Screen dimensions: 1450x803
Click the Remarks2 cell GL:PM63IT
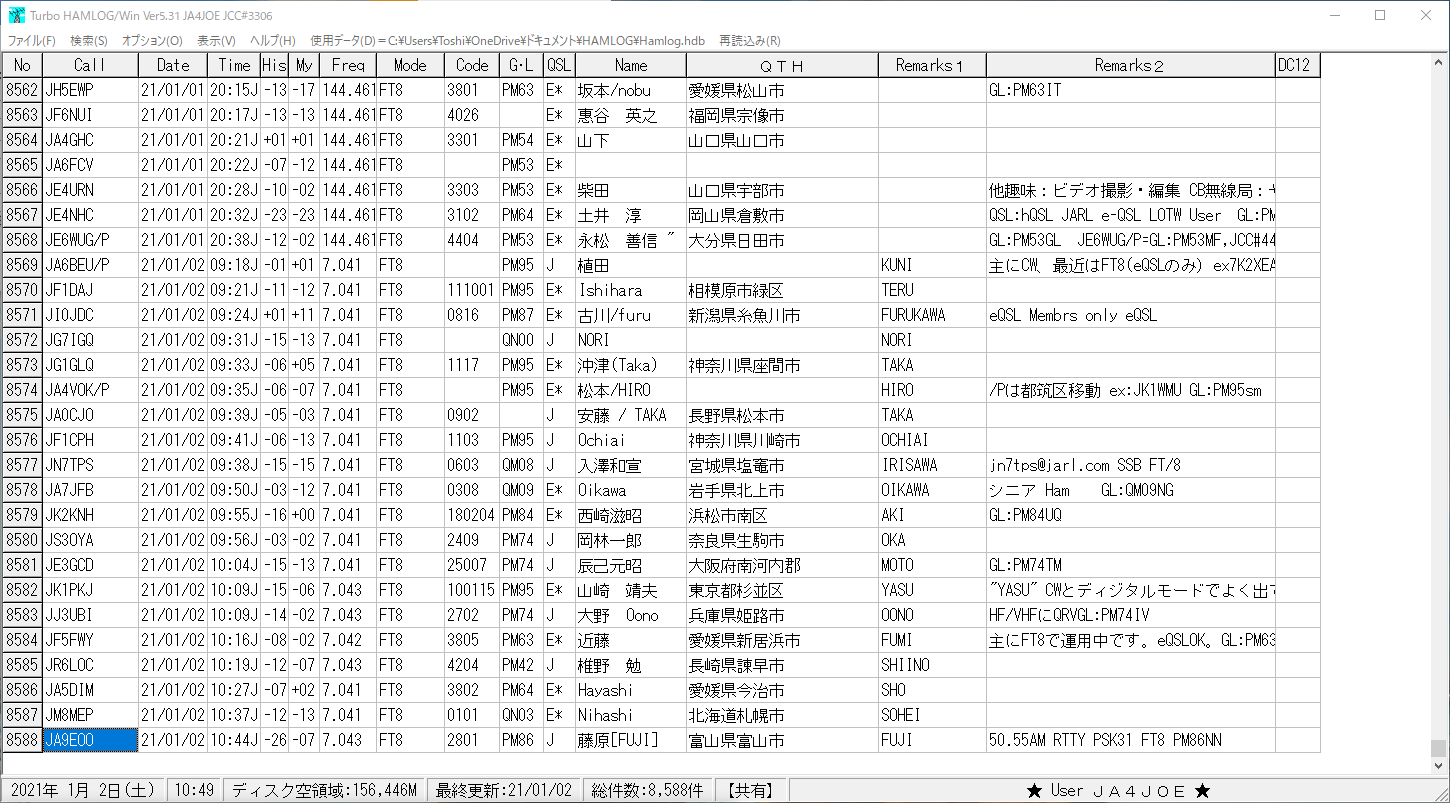(1131, 90)
